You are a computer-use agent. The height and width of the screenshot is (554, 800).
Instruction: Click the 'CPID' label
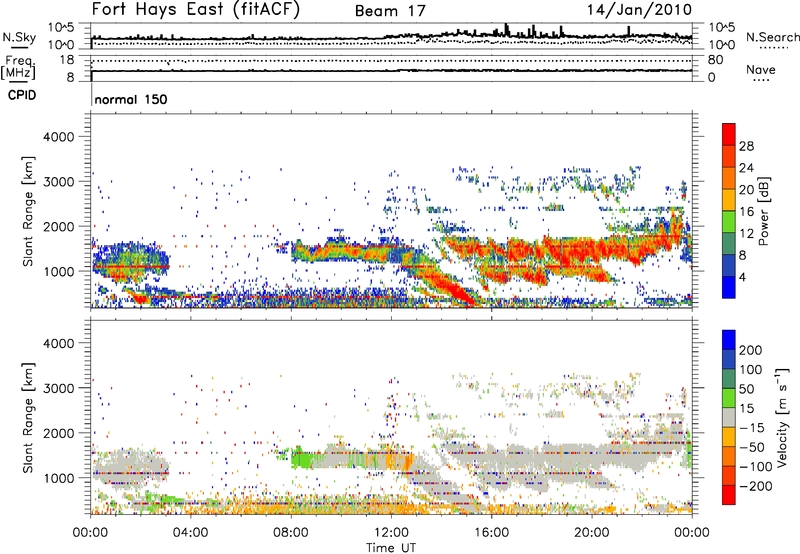coord(22,95)
